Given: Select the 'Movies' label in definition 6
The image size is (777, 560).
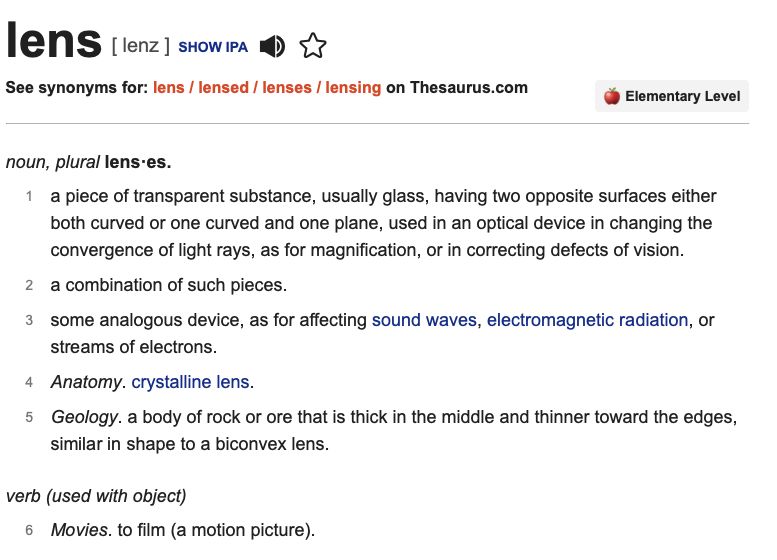Looking at the screenshot, I should (x=79, y=530).
